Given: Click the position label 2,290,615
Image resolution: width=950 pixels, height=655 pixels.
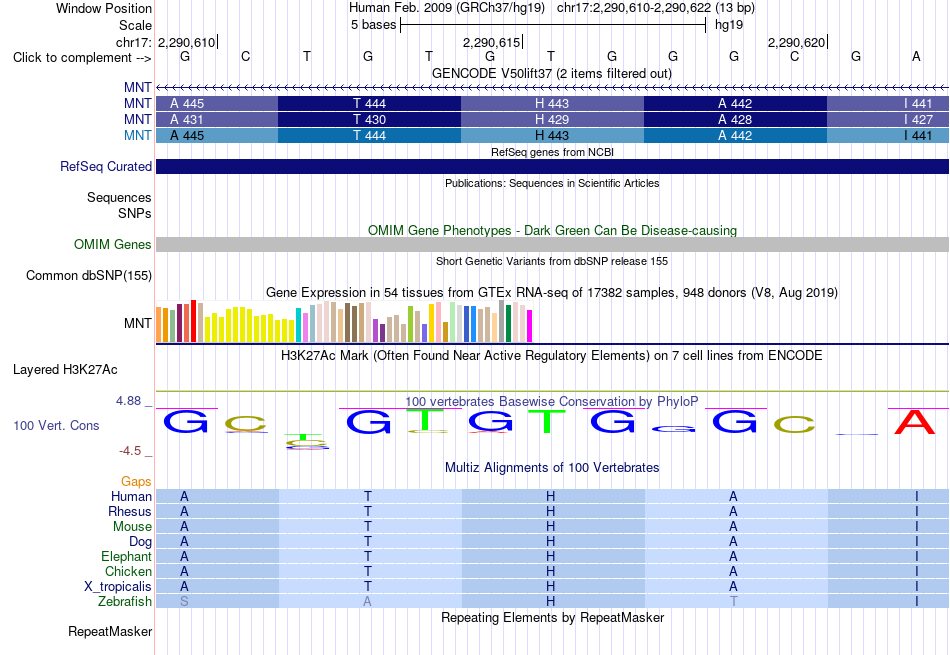Looking at the screenshot, I should tap(491, 42).
